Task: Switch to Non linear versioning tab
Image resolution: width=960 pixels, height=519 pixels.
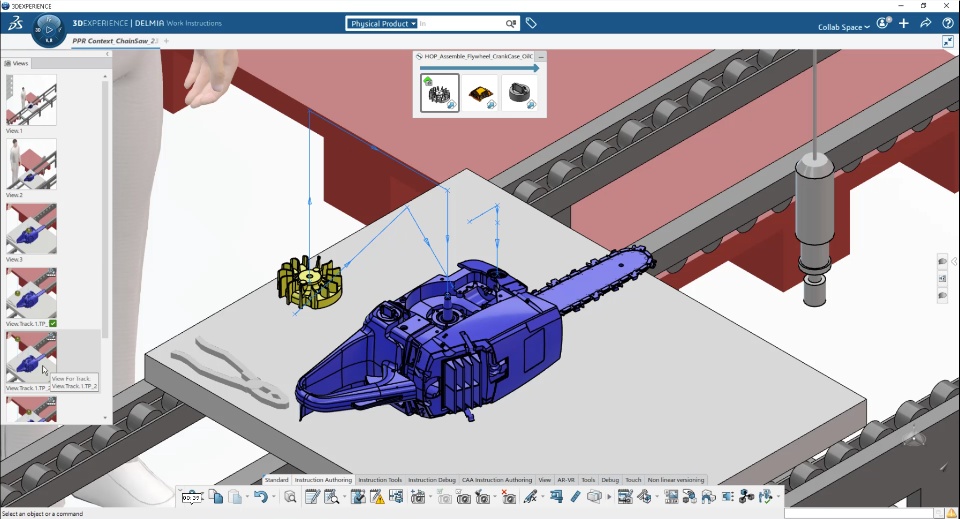Action: 675,480
